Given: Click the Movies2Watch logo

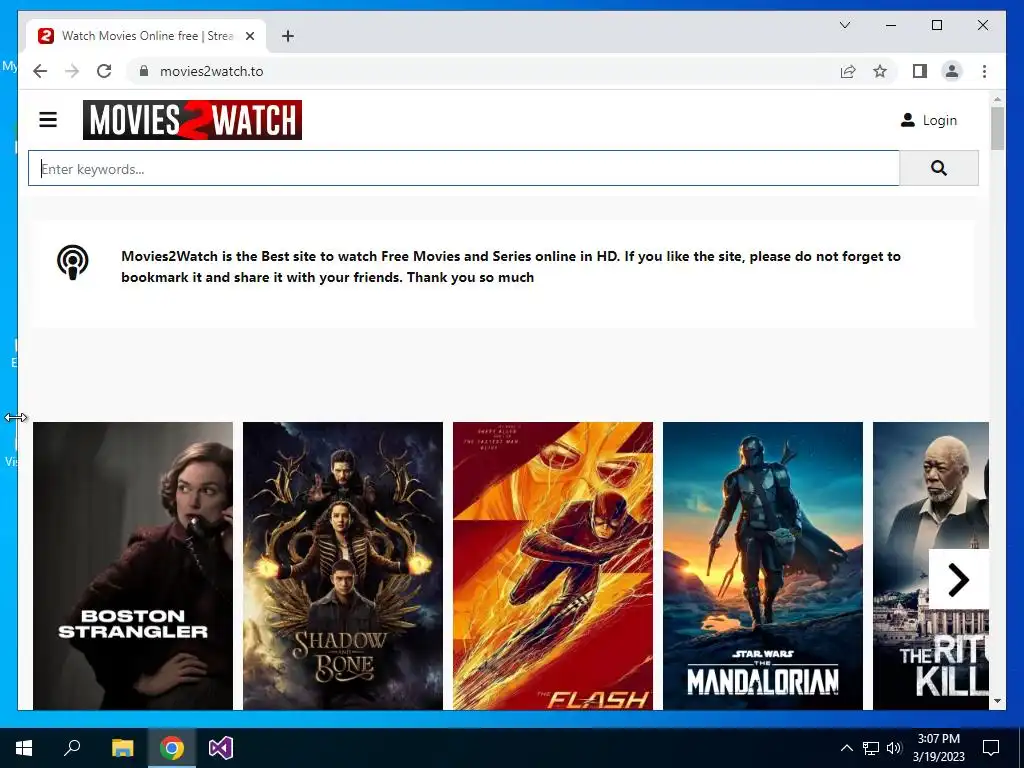Looking at the screenshot, I should click(192, 120).
